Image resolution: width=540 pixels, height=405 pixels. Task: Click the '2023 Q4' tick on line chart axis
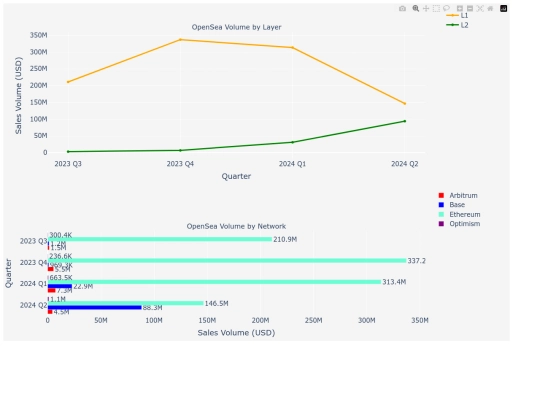pyautogui.click(x=180, y=164)
